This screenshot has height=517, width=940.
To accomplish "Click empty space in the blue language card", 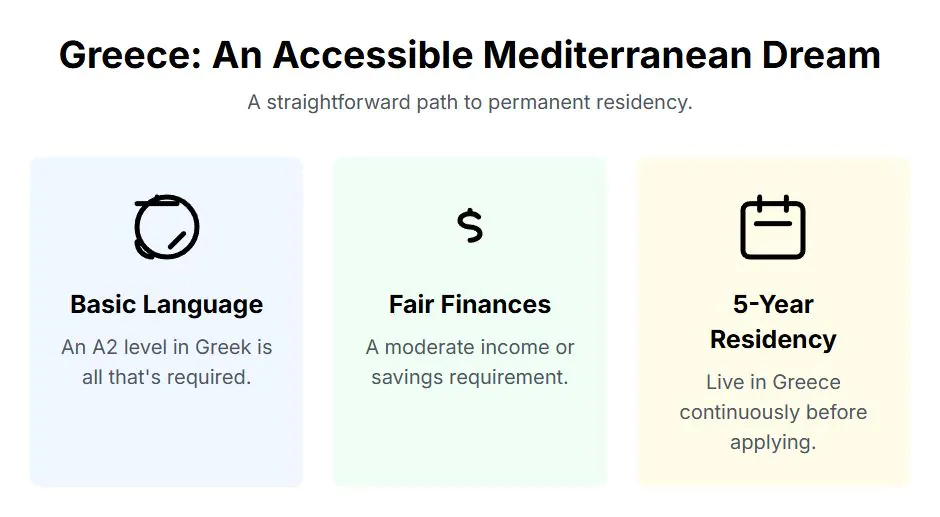I will point(167,440).
